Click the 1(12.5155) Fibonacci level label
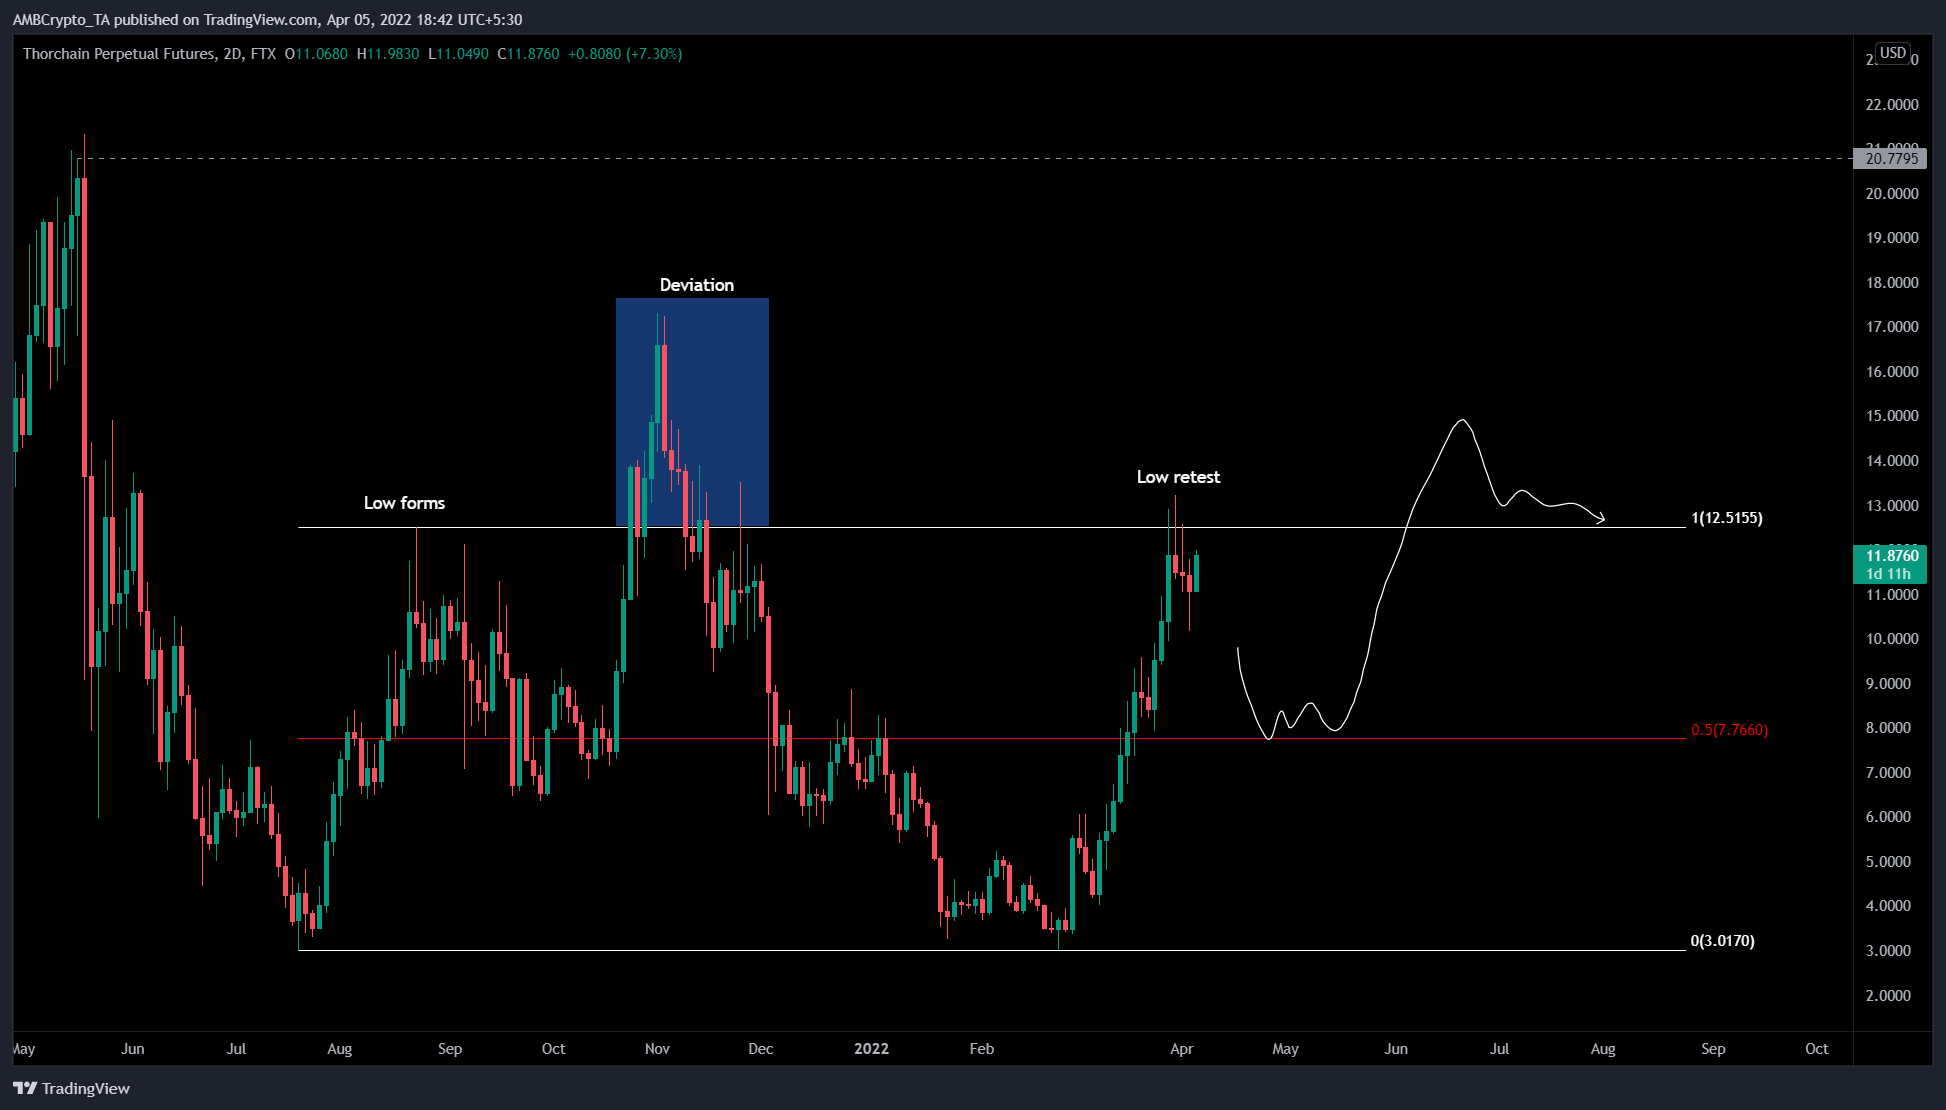Screen dimensions: 1946x1110 click(1727, 518)
